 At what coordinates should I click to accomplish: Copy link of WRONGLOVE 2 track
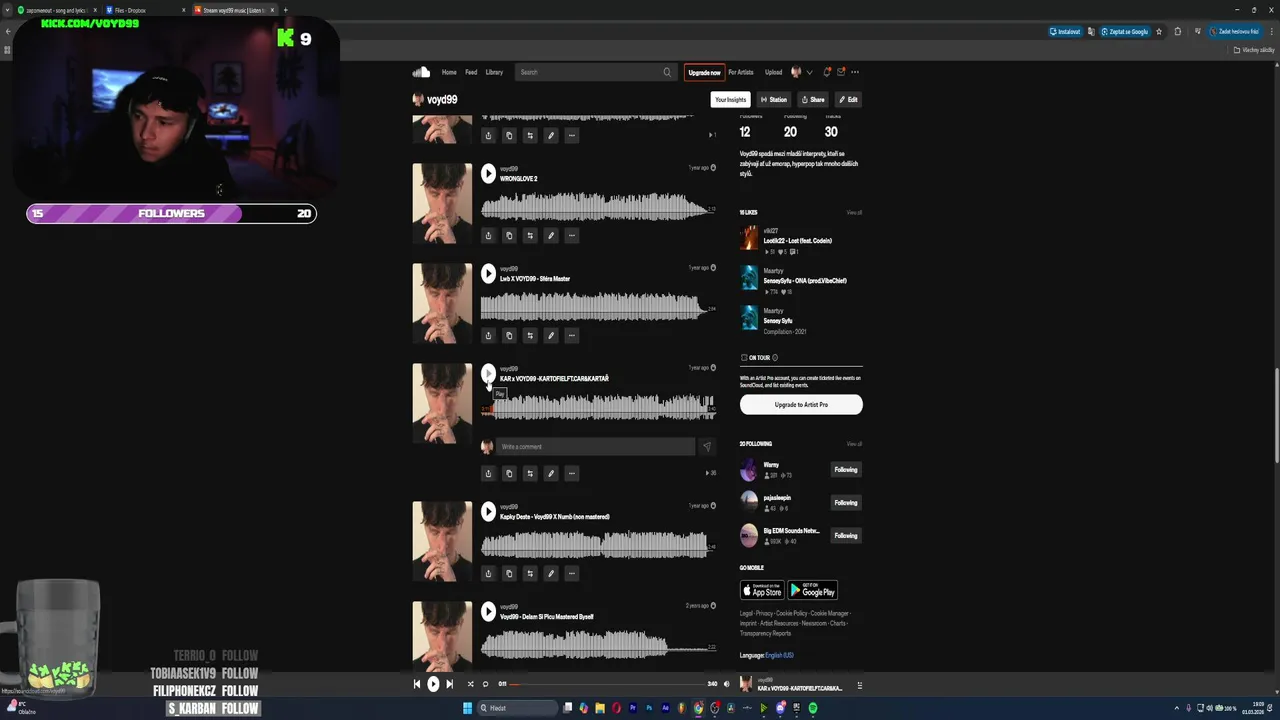(509, 235)
